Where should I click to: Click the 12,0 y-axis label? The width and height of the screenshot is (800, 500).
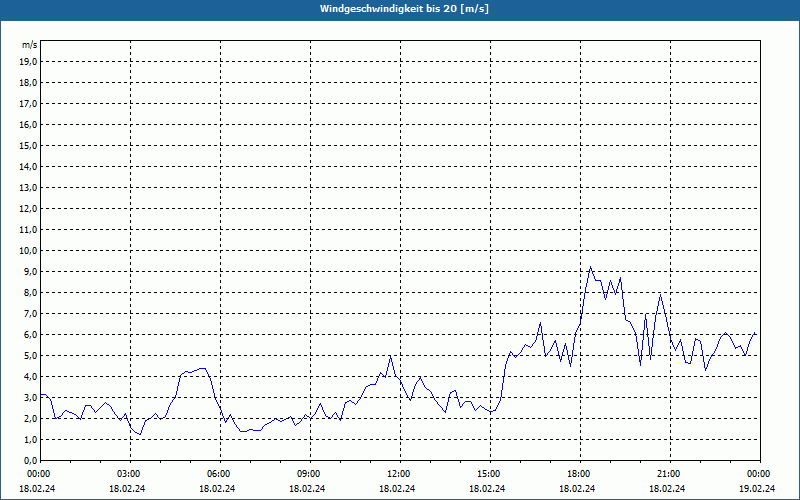28,209
